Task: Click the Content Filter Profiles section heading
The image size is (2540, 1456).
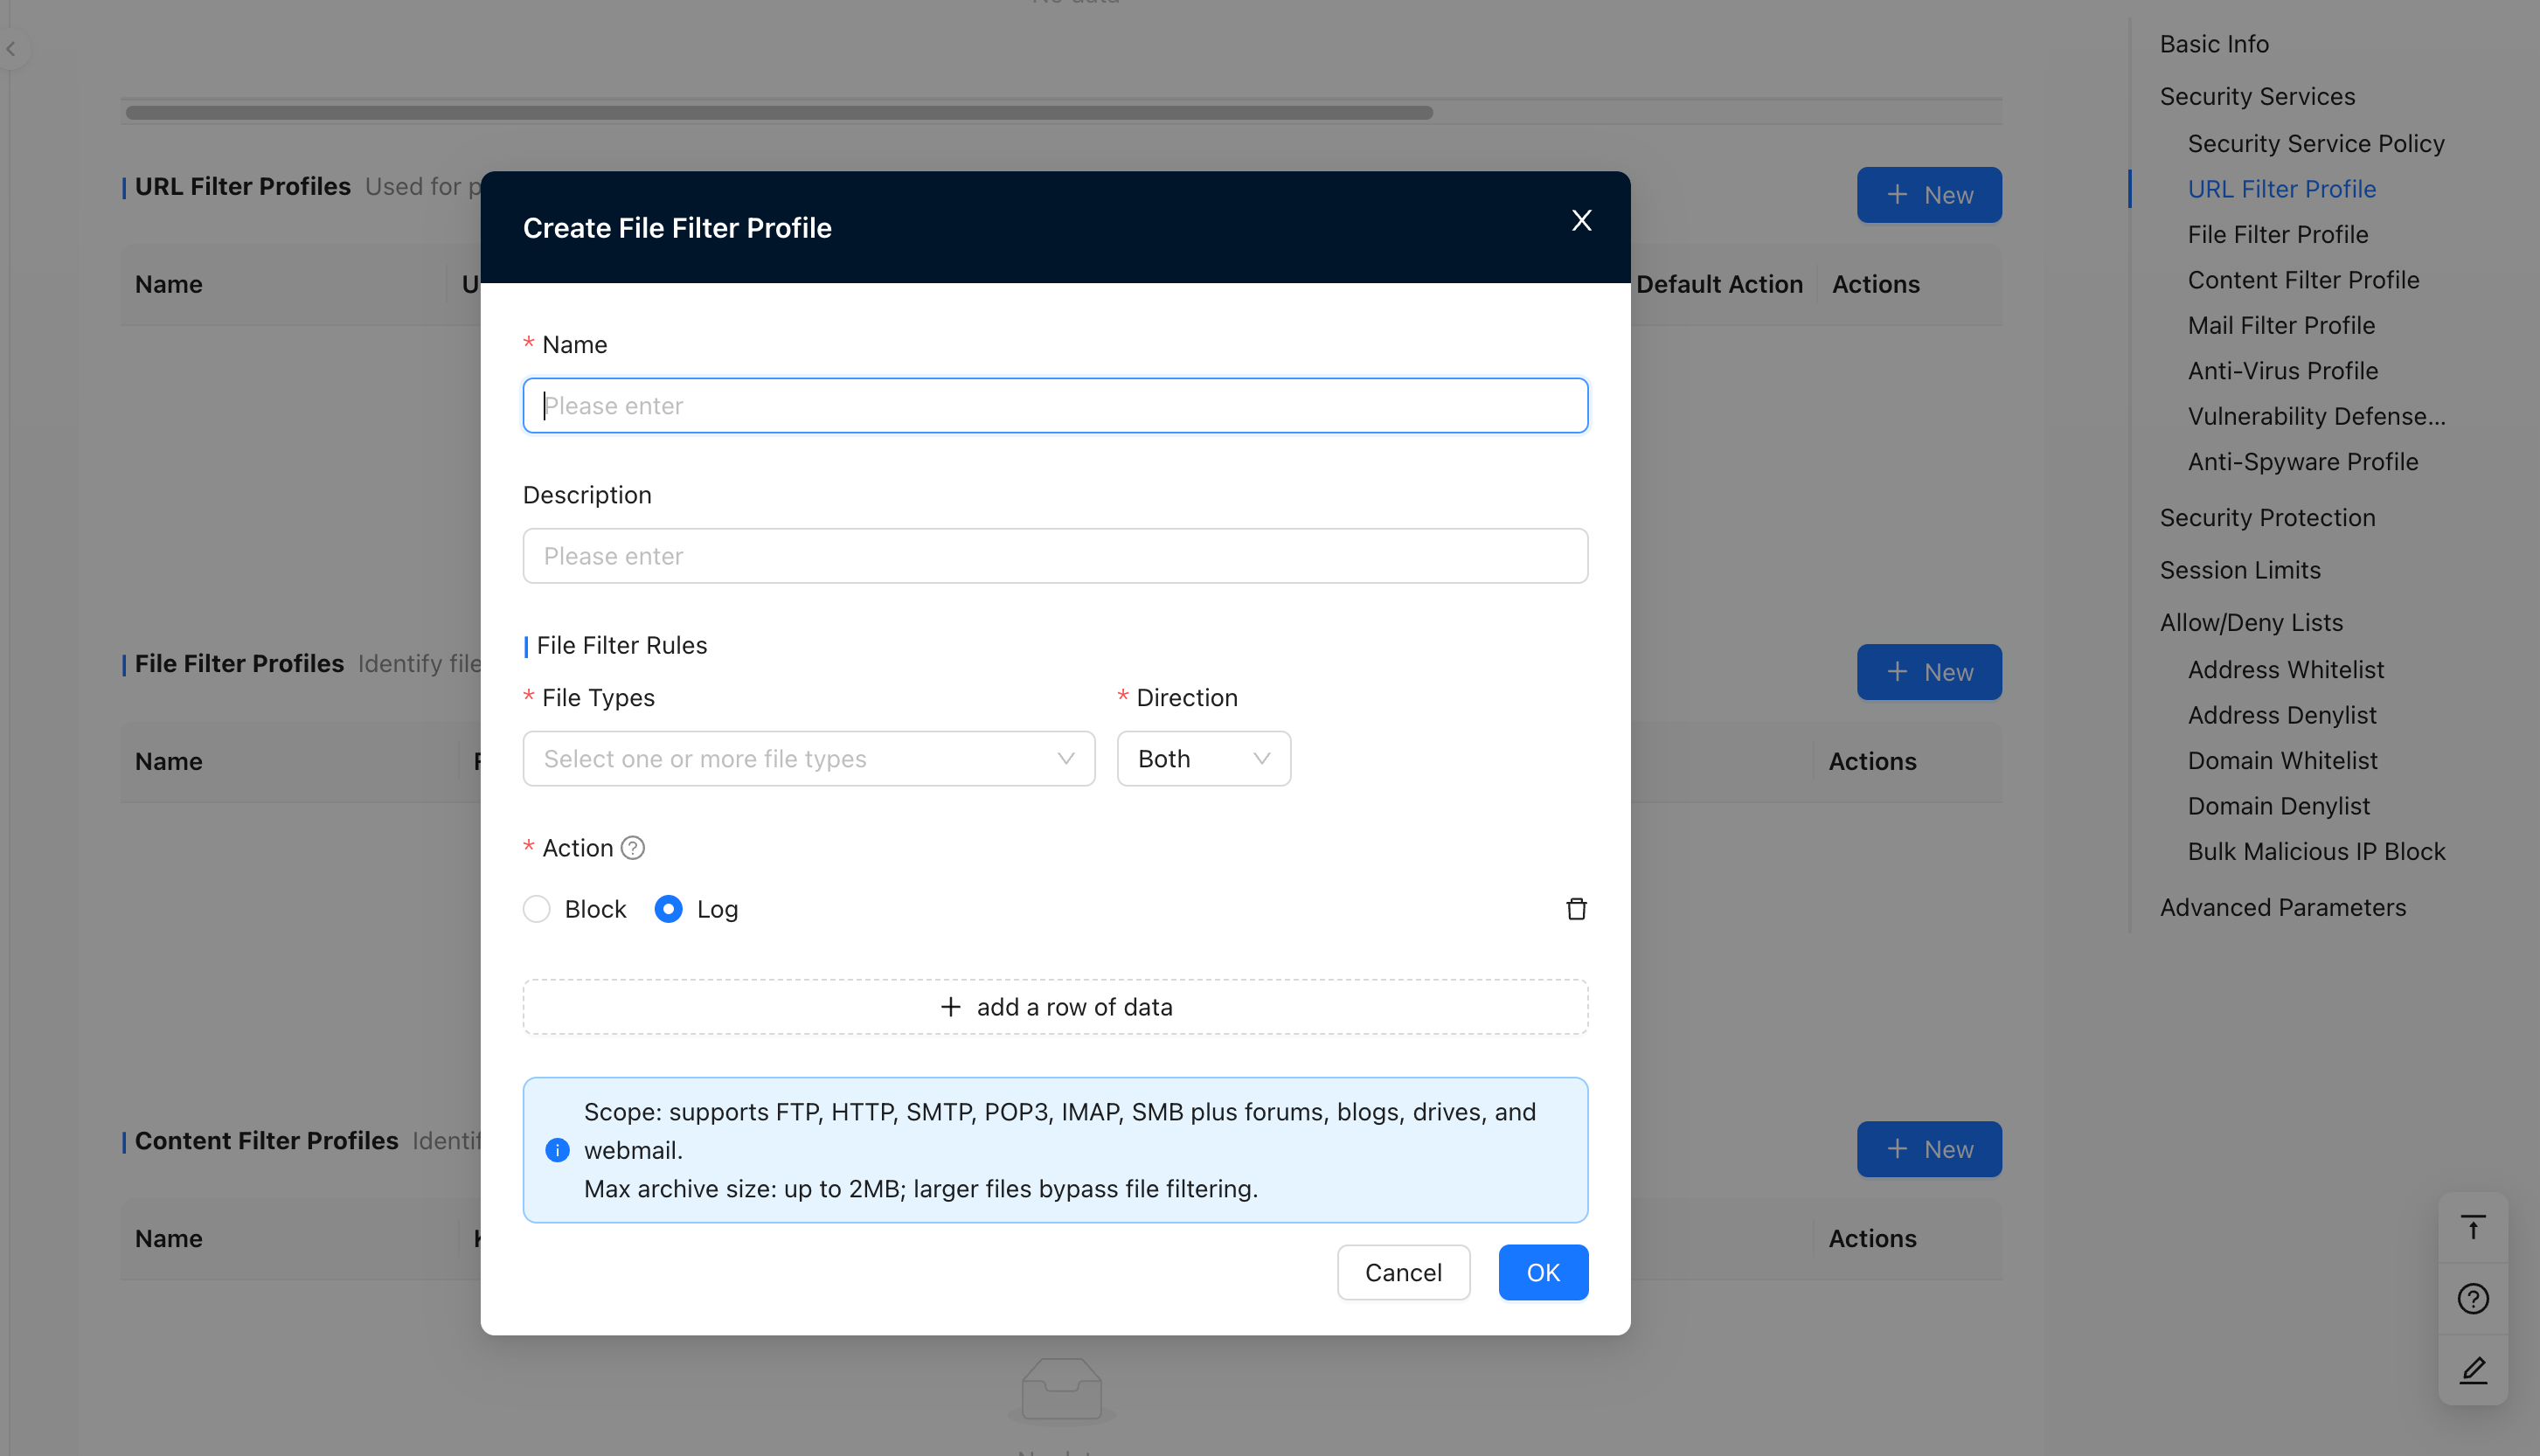Action: [266, 1141]
